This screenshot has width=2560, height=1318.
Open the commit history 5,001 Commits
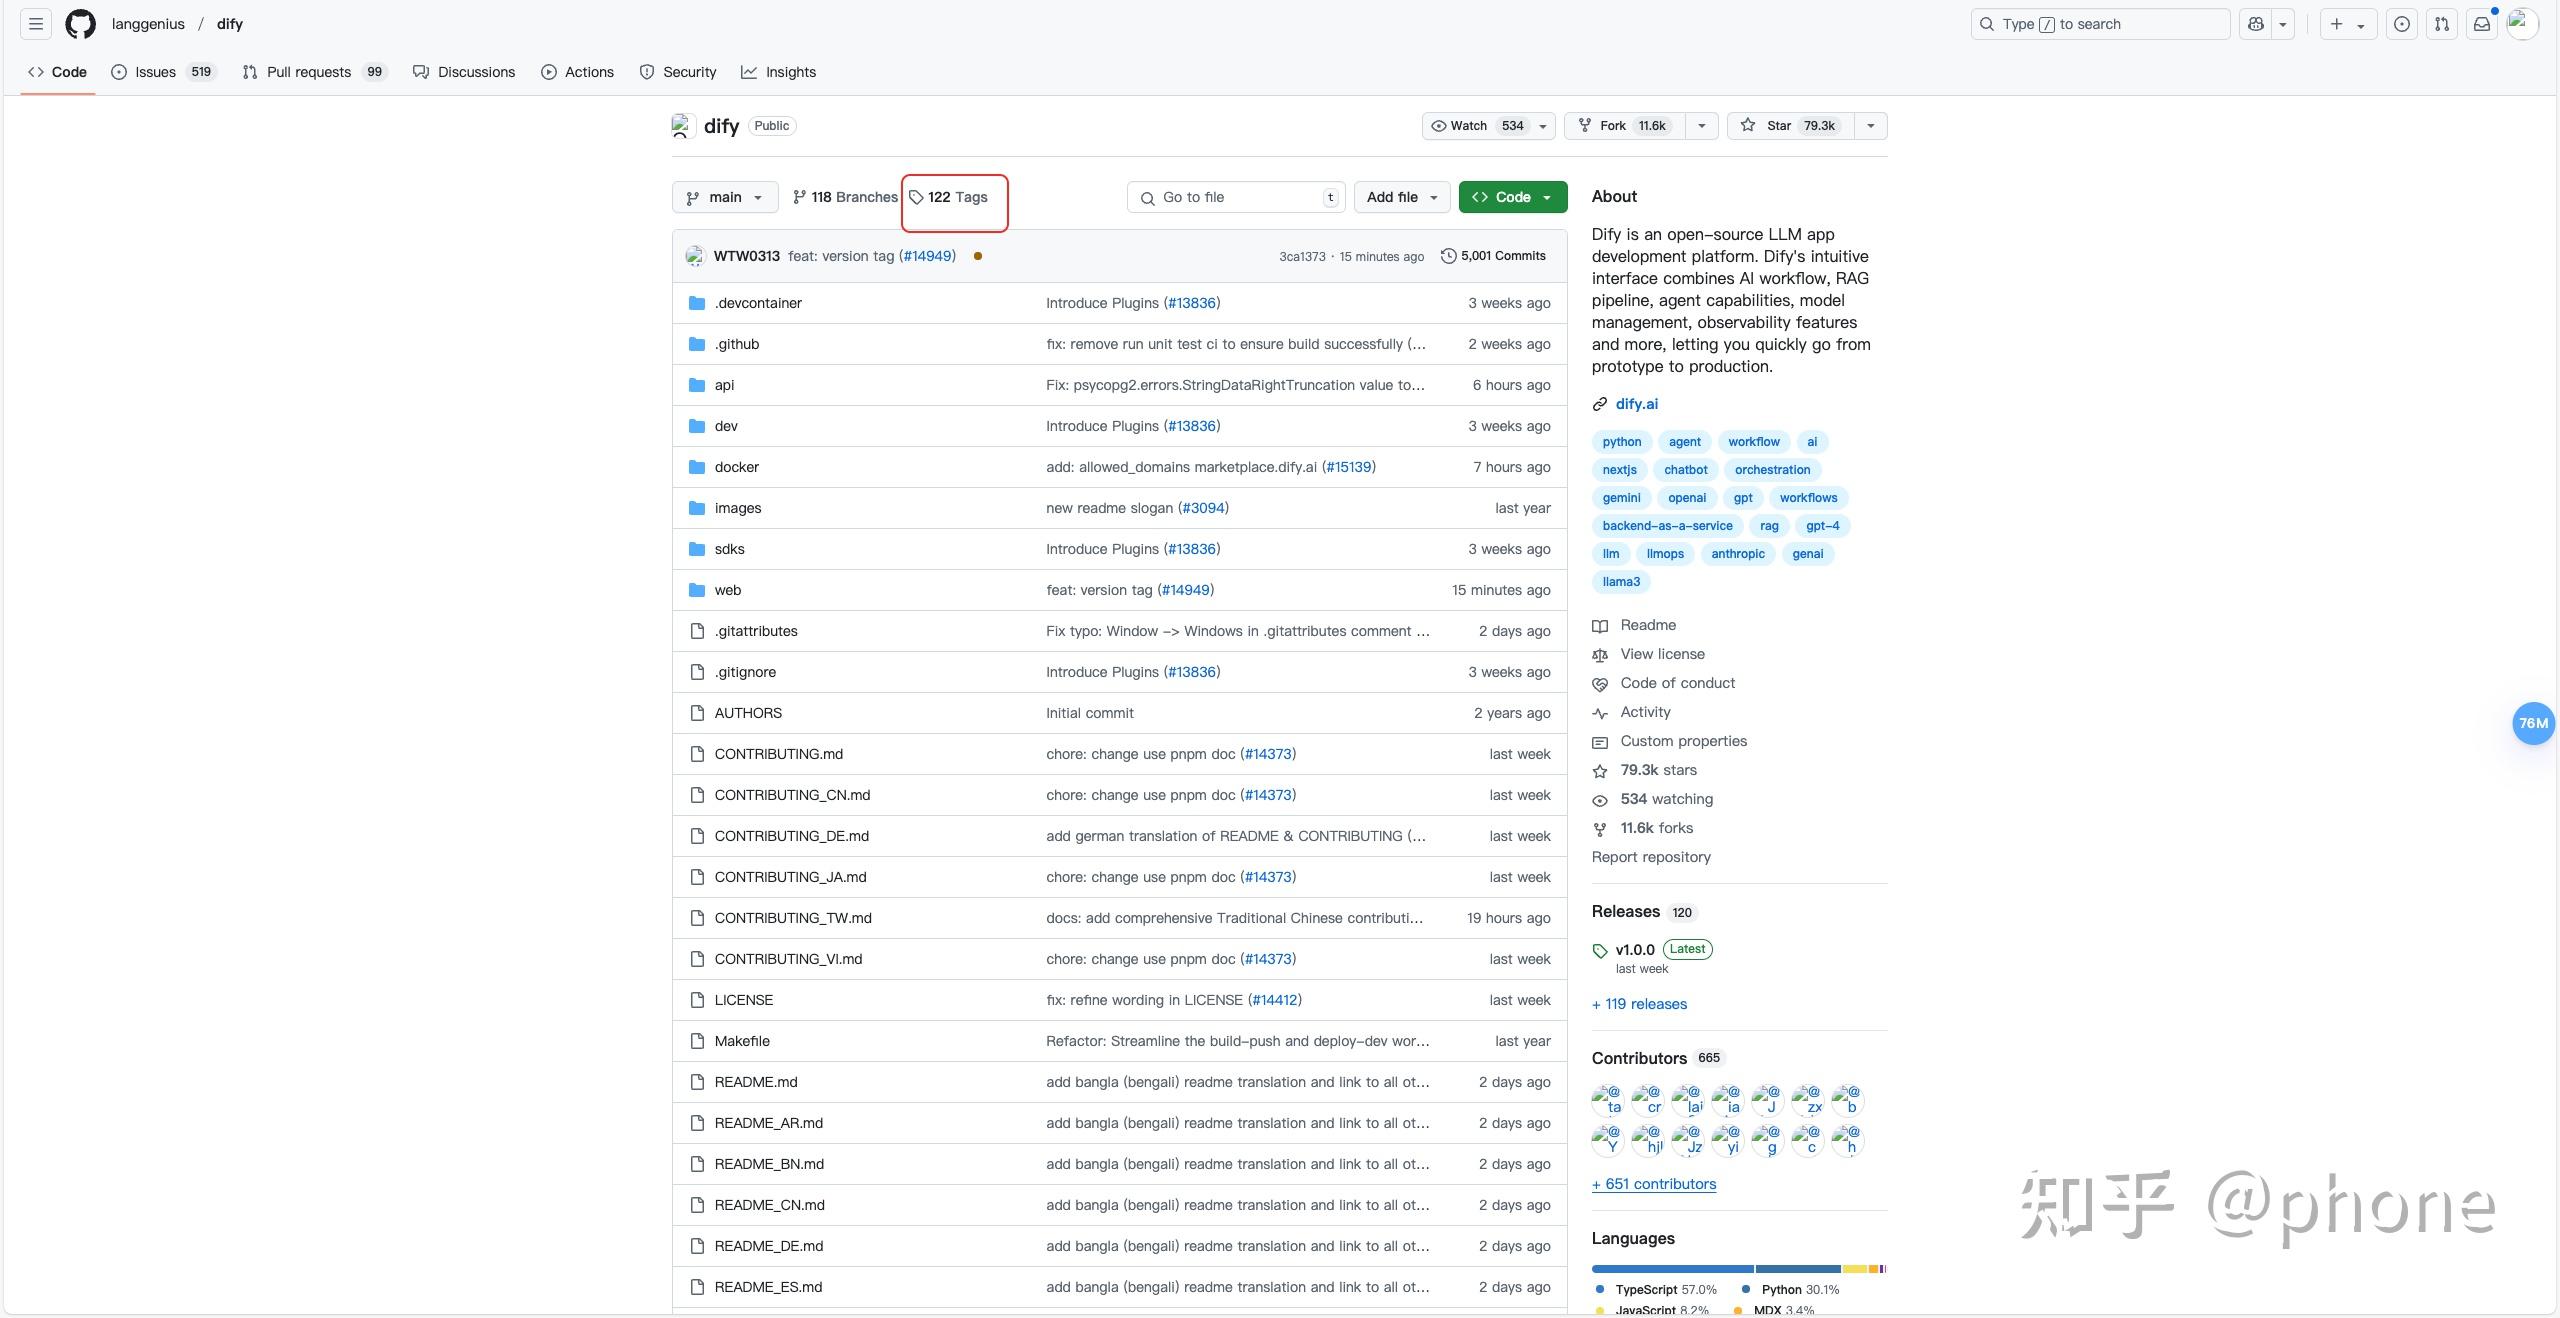click(1493, 256)
